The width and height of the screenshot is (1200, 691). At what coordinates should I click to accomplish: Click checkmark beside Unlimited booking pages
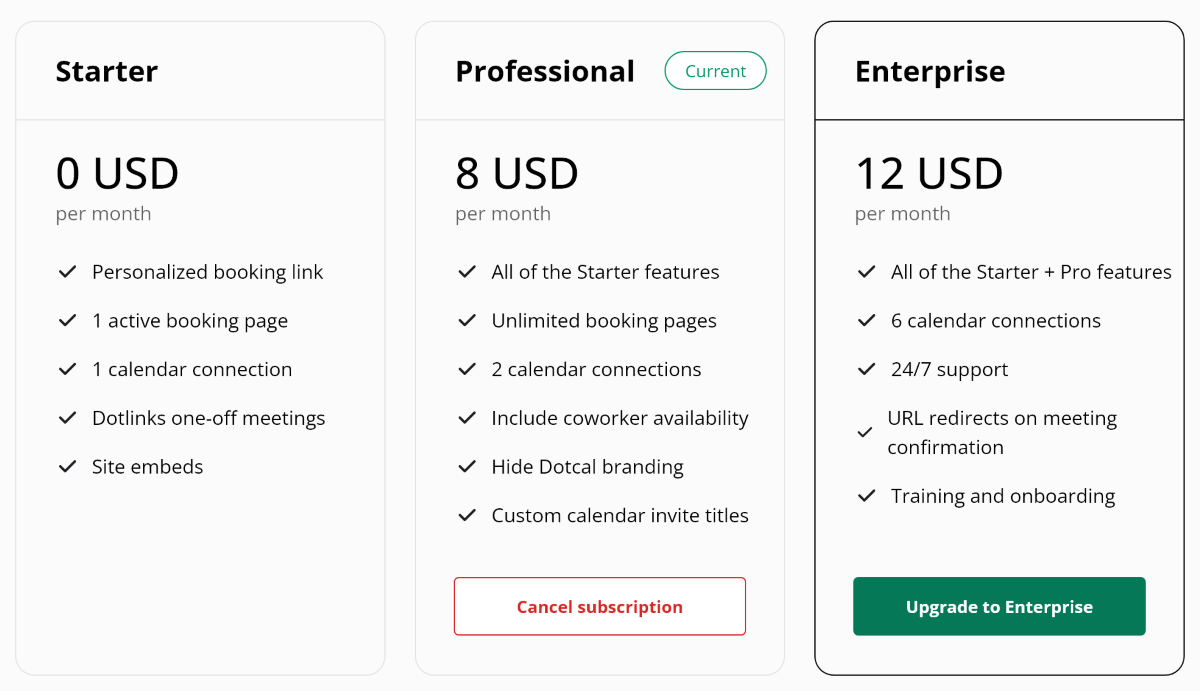click(x=467, y=321)
